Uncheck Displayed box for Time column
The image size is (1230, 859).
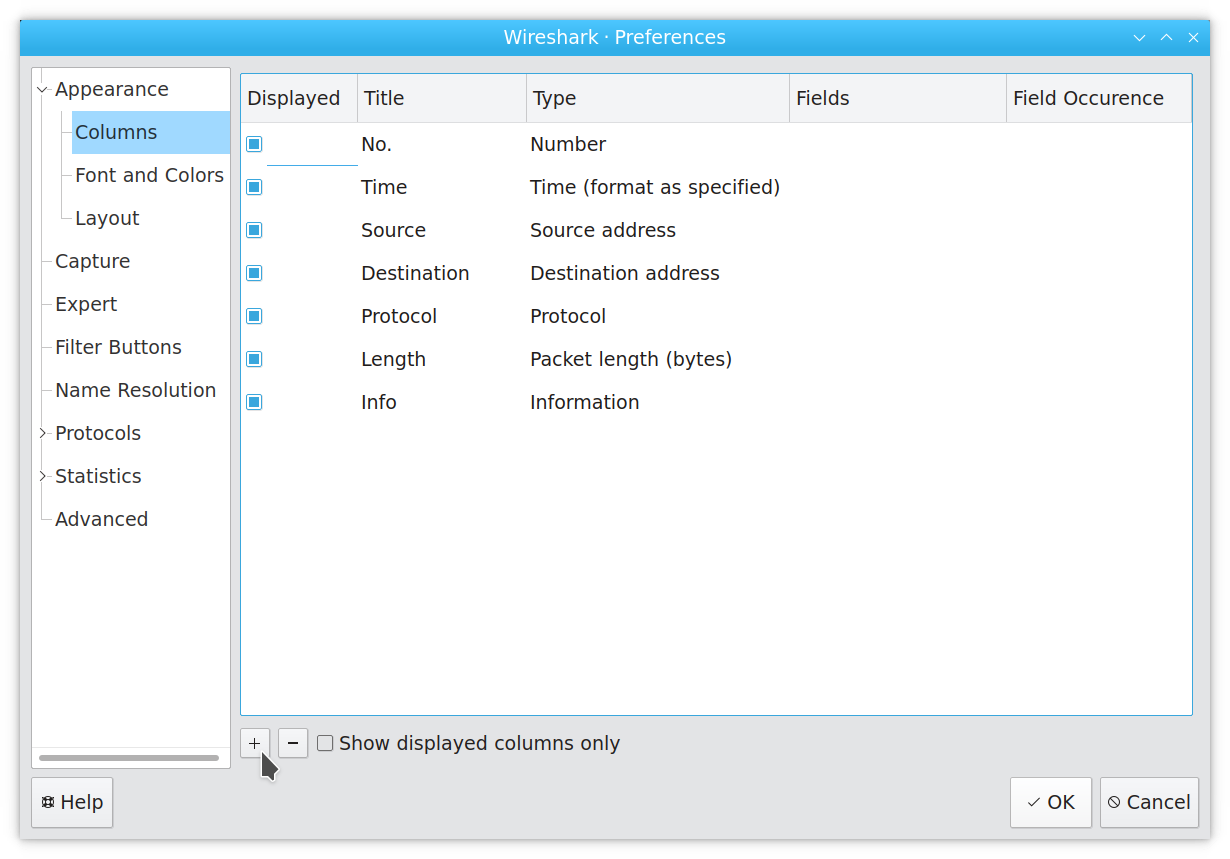(x=254, y=187)
